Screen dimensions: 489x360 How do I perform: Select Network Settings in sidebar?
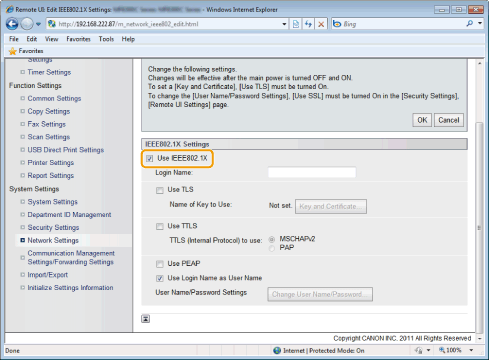(x=53, y=240)
